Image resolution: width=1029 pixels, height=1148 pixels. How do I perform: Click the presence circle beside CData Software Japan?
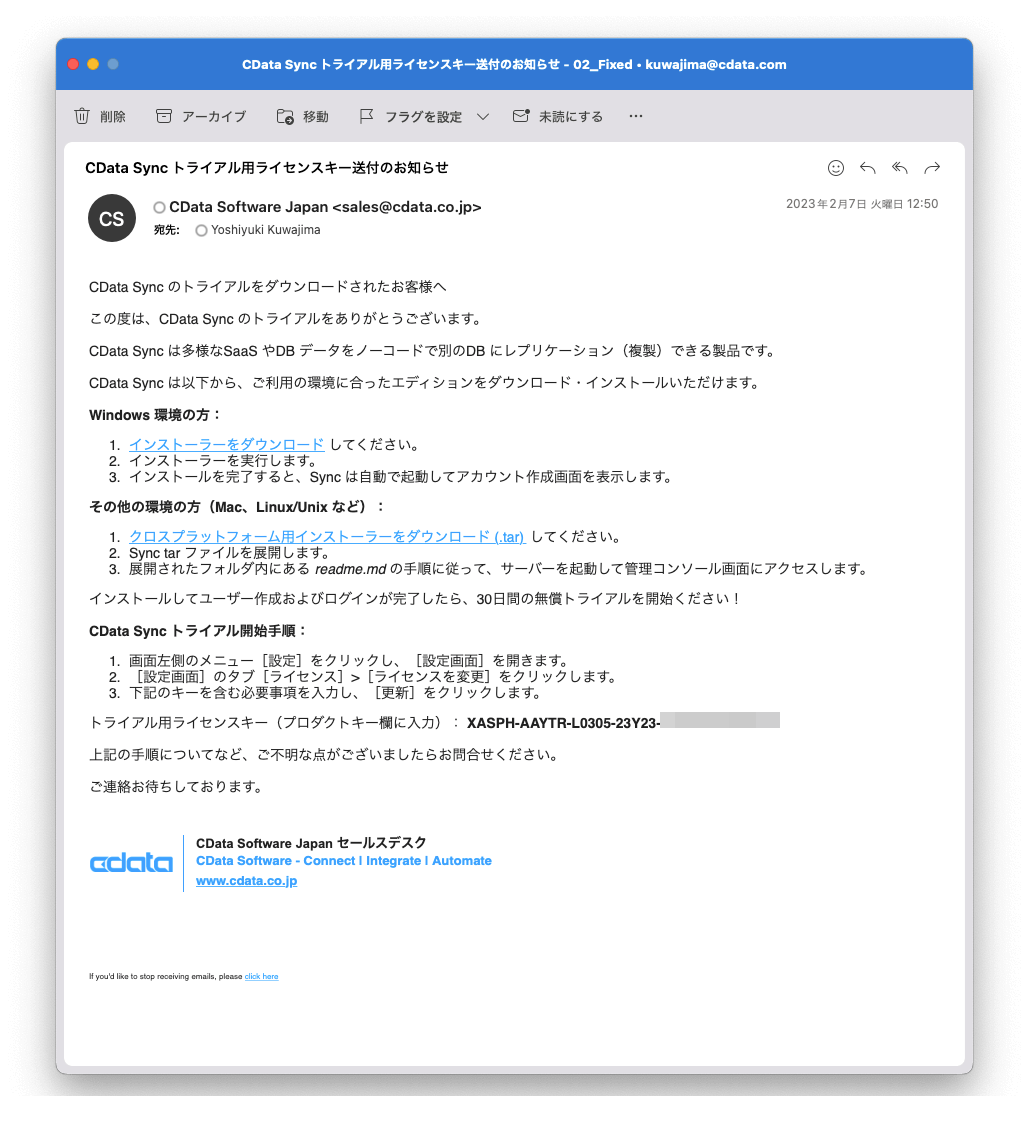(x=159, y=207)
